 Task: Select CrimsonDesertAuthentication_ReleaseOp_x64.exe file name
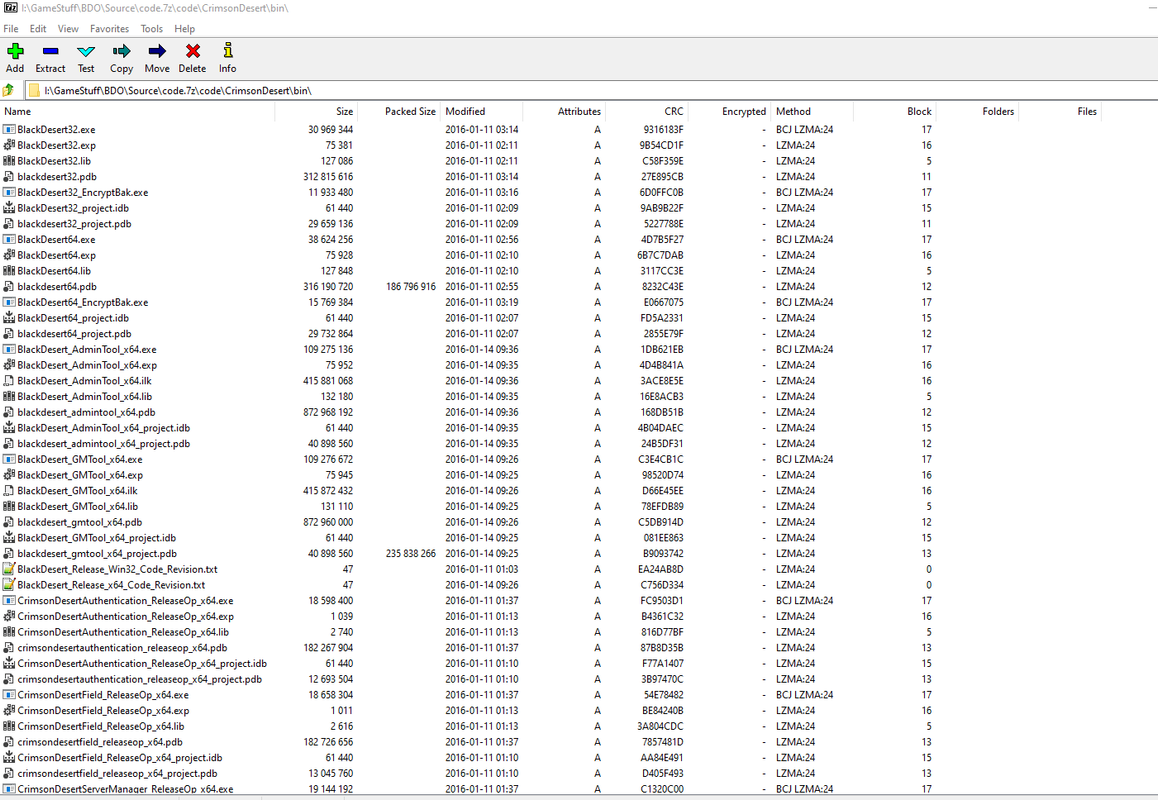(126, 601)
